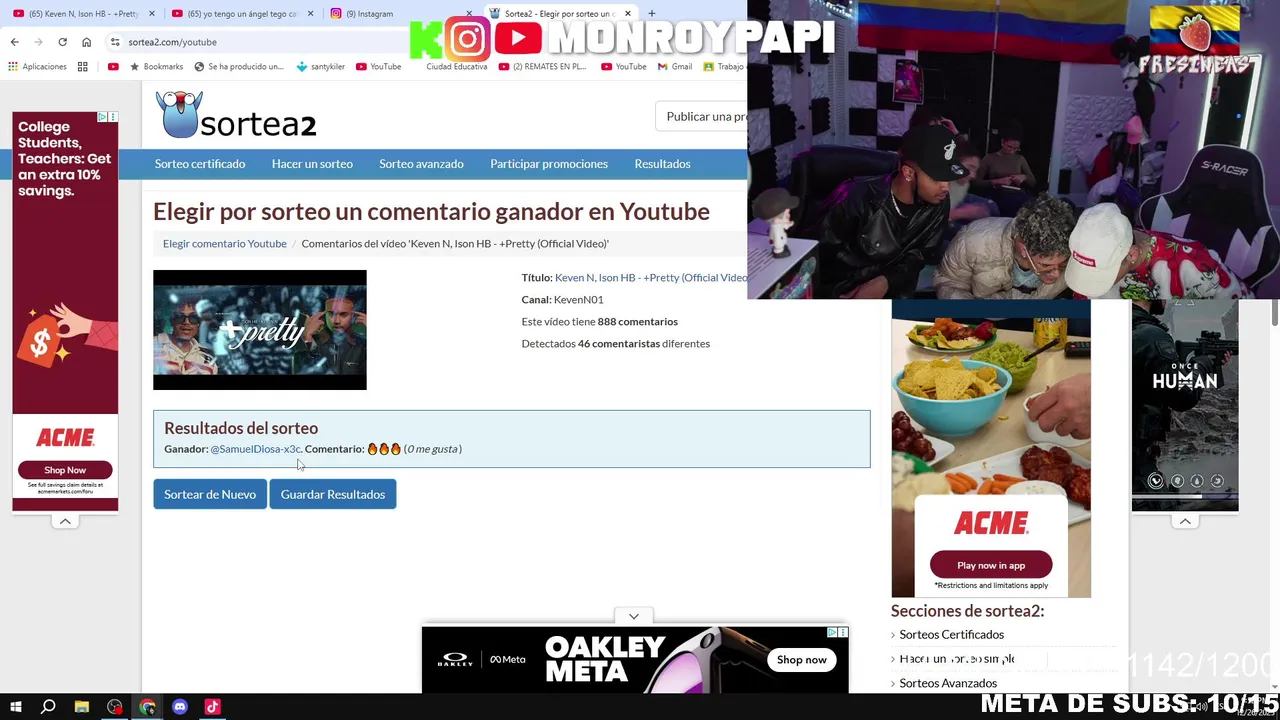This screenshot has width=1280, height=720.
Task: Click the 'Publicar una pr...' button
Action: (702, 116)
